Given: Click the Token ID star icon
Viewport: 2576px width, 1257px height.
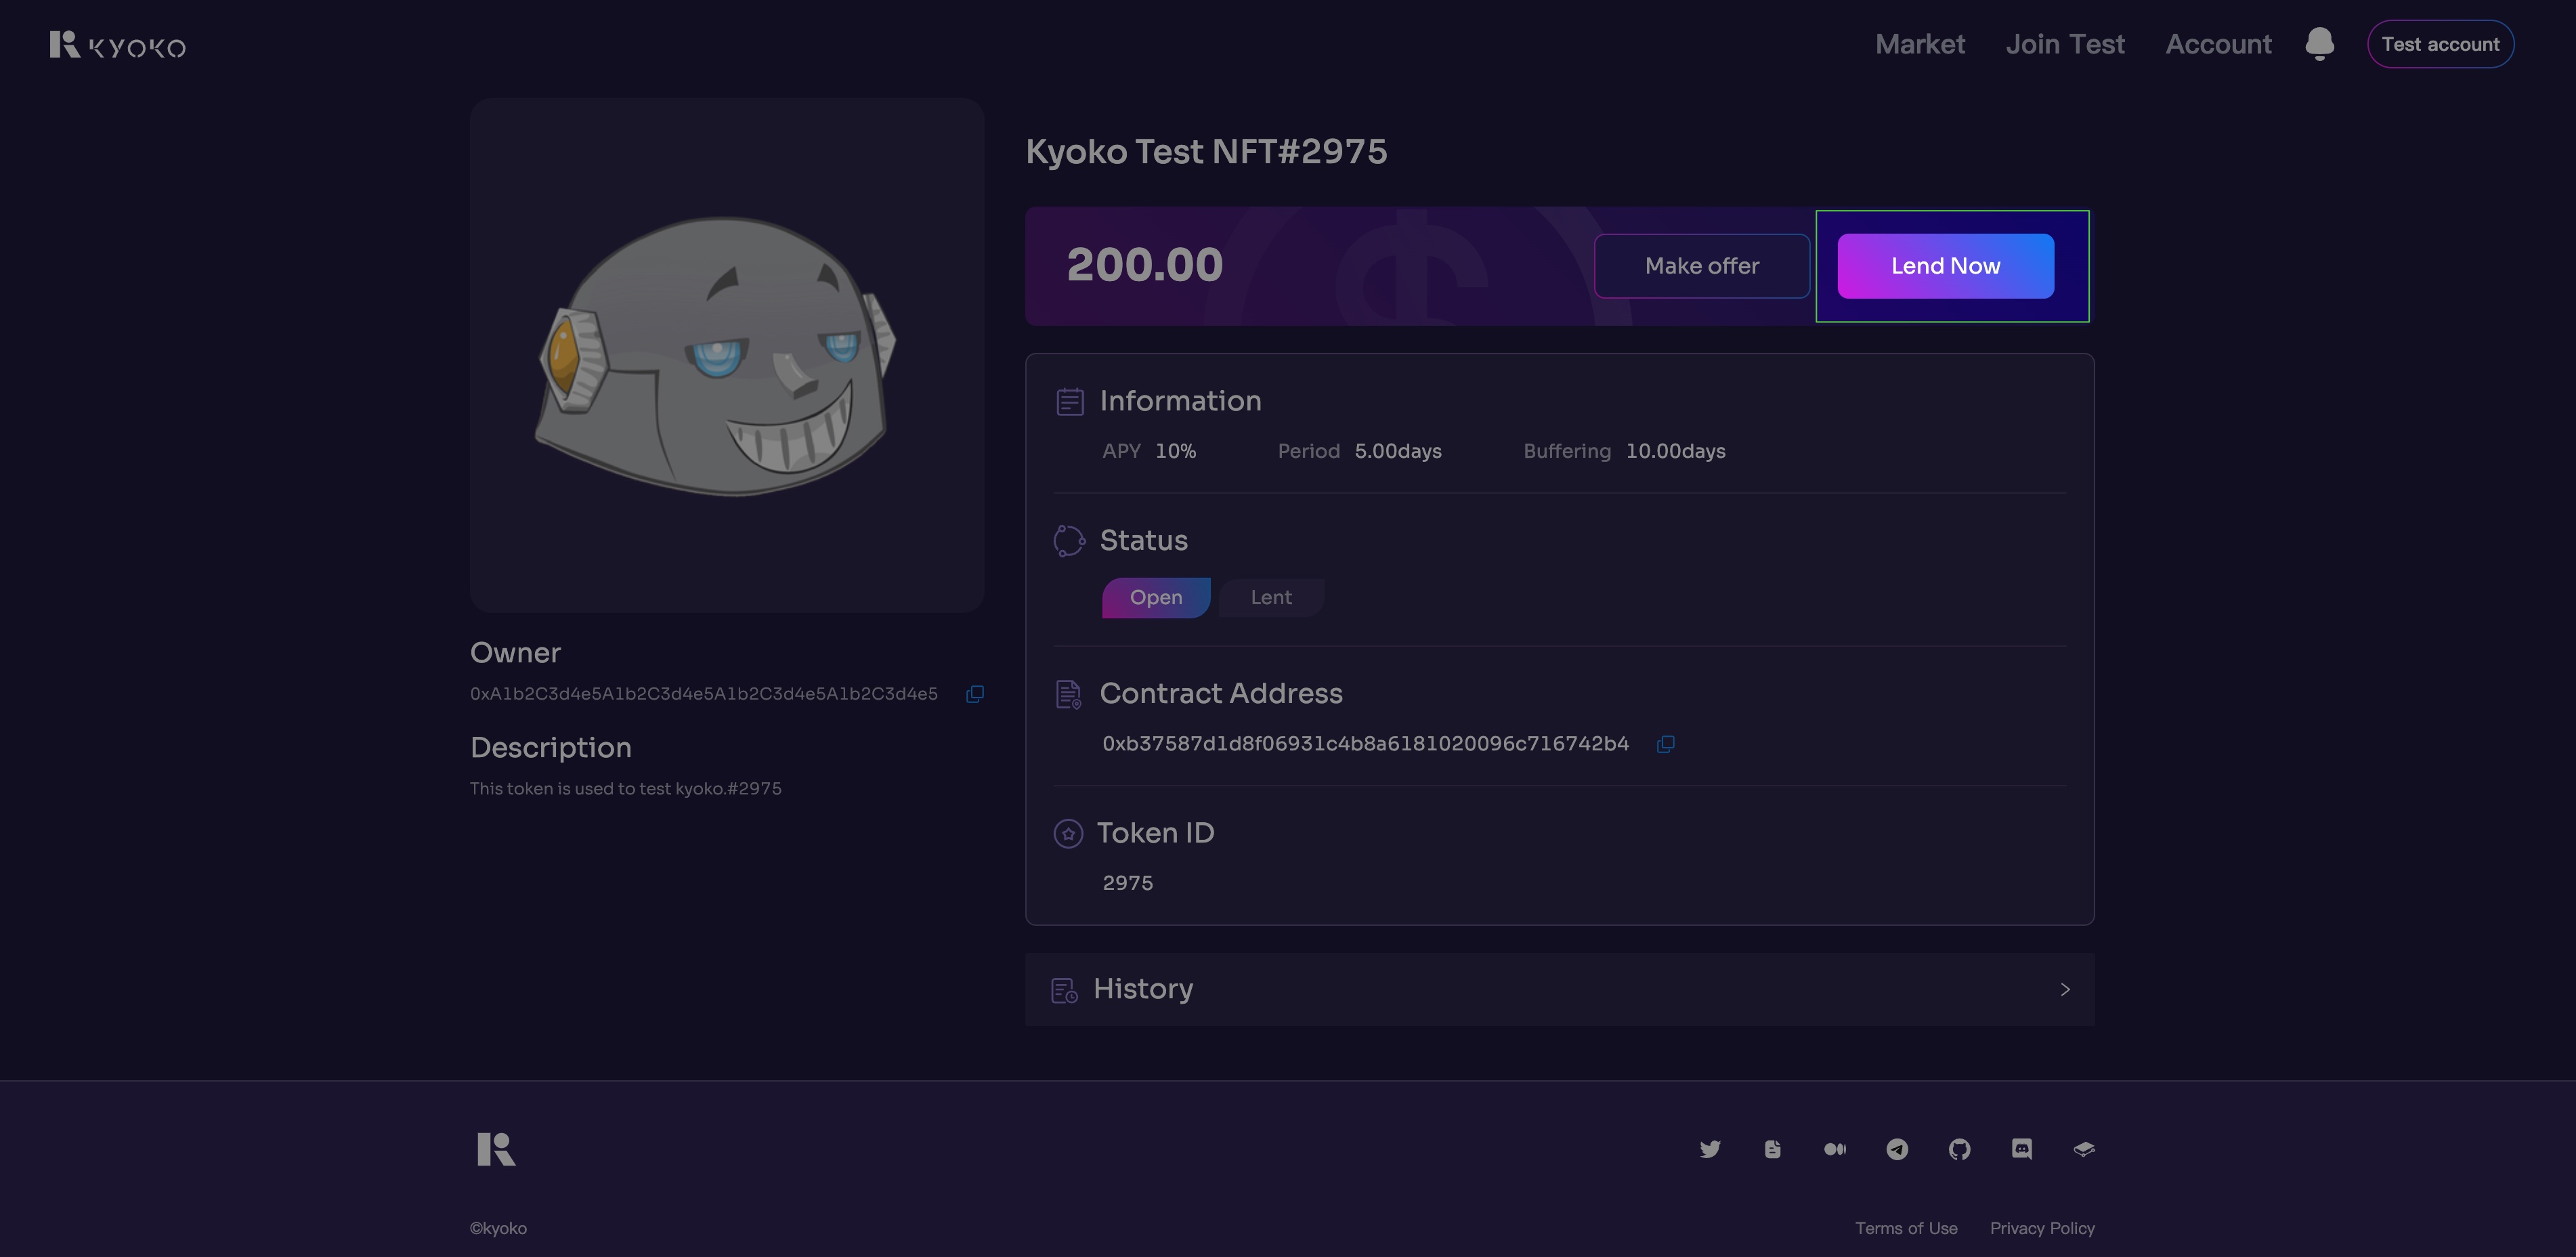Looking at the screenshot, I should 1068,834.
